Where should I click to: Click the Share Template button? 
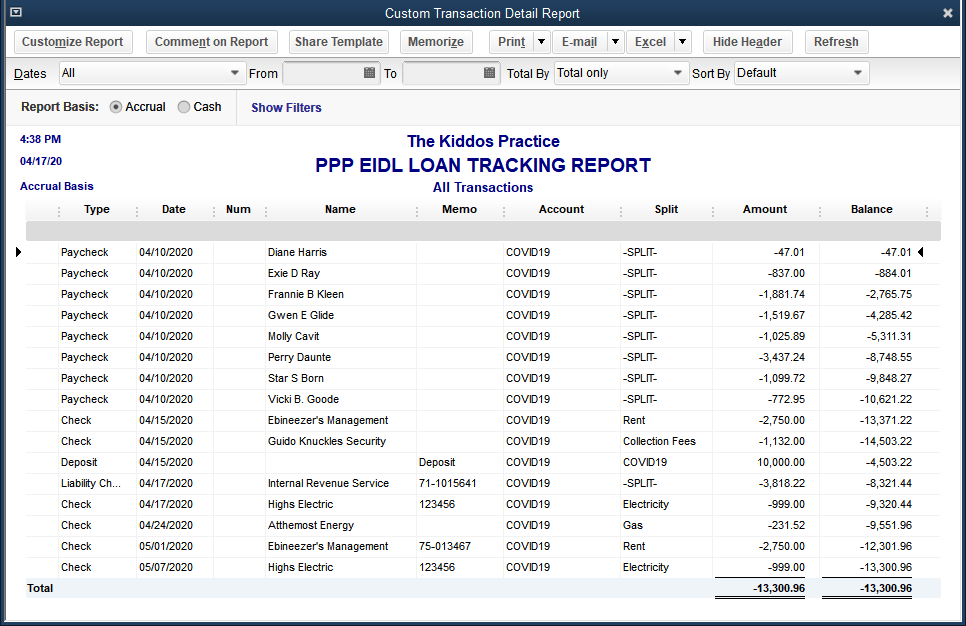coord(339,42)
